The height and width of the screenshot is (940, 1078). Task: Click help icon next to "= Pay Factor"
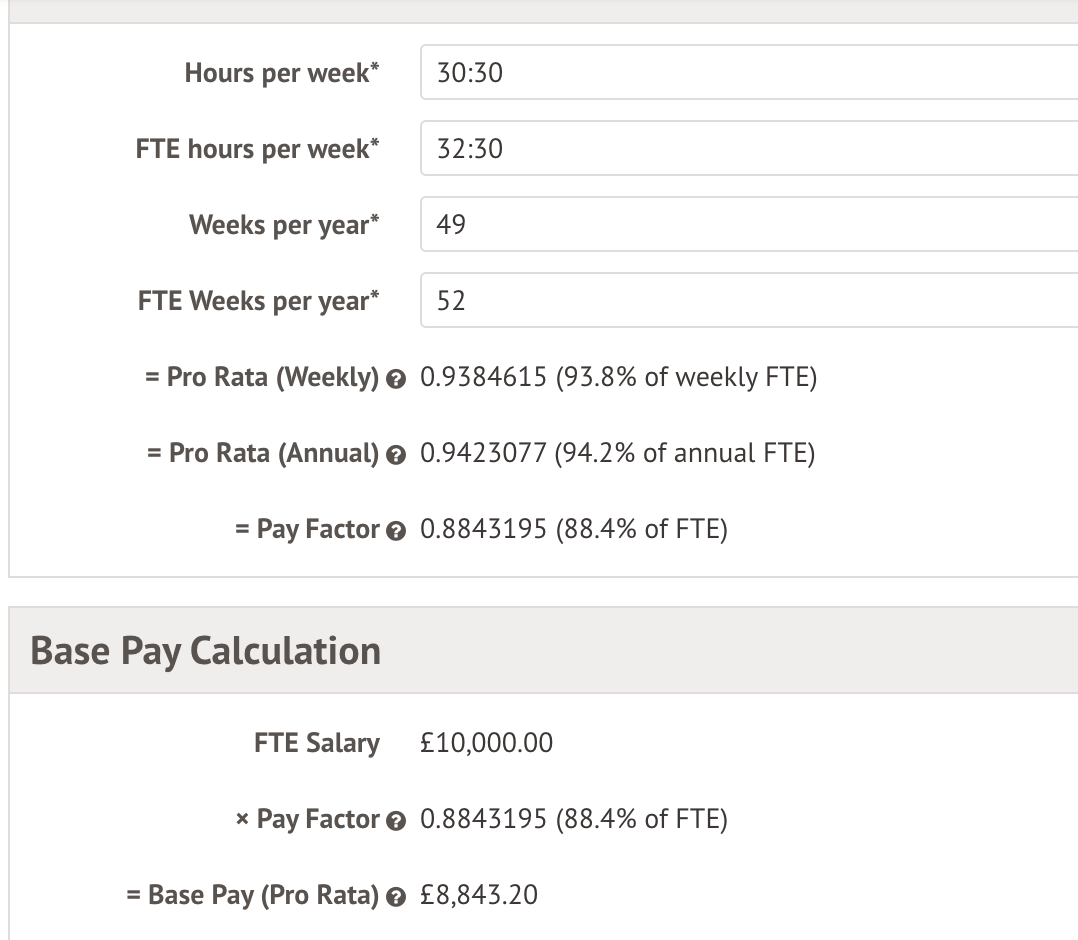tap(395, 531)
